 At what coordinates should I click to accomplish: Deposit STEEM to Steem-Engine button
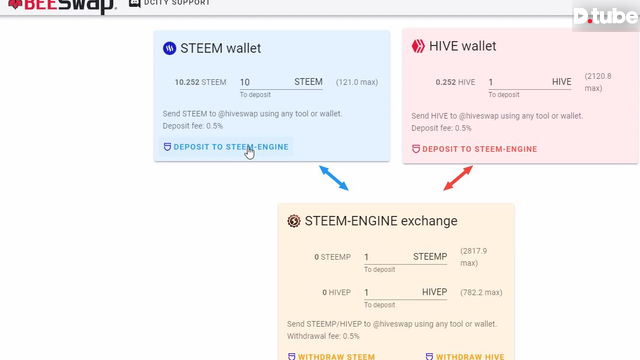click(226, 147)
